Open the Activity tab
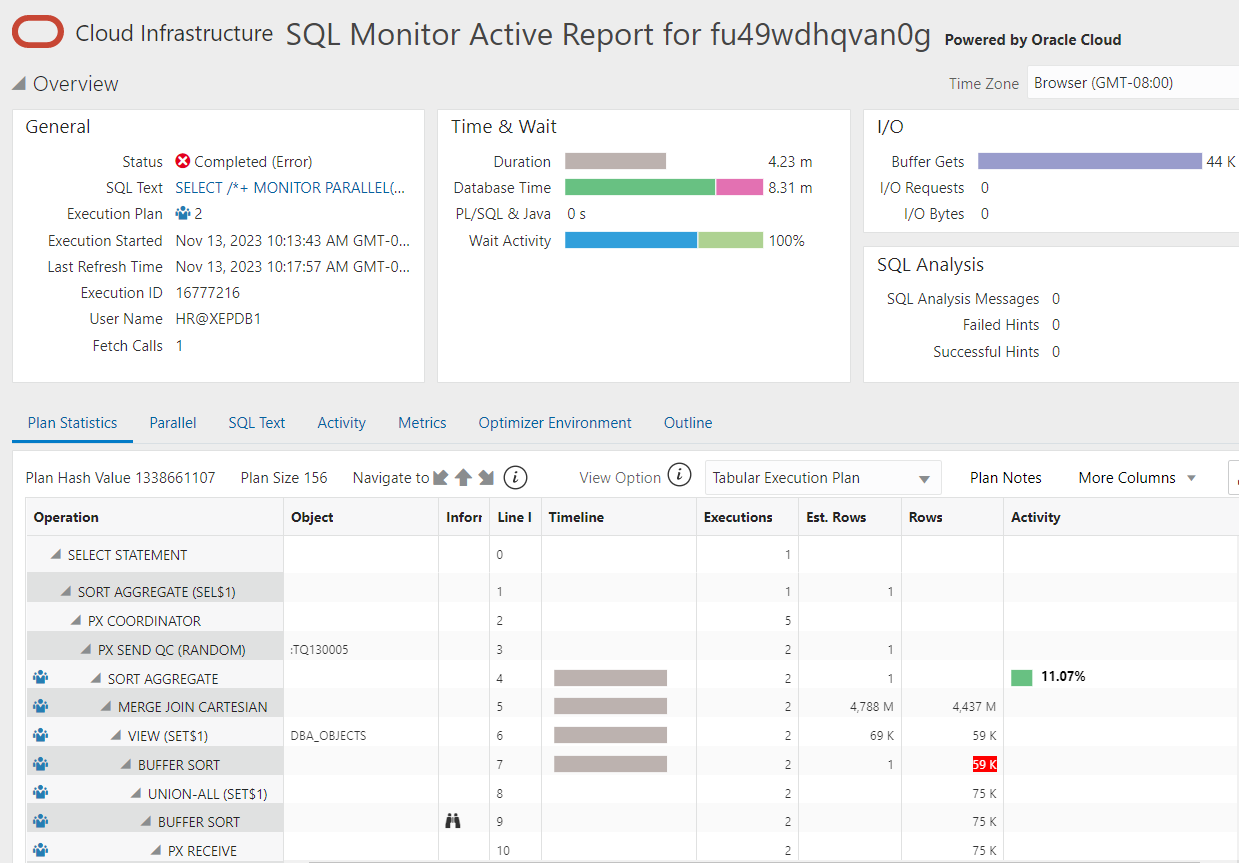The image size is (1239, 863). click(342, 423)
